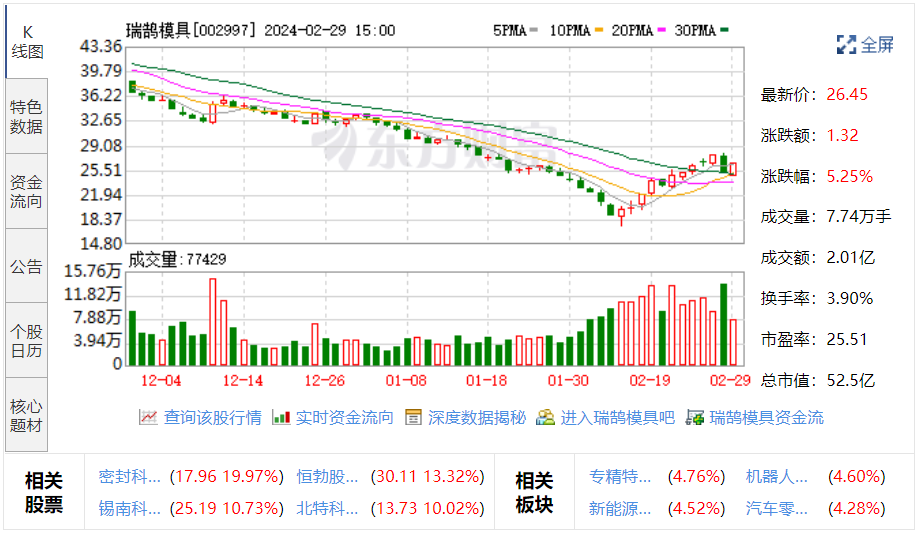Click the 30PMA green legend swatch
Image resolution: width=919 pixels, height=534 pixels.
click(x=724, y=30)
